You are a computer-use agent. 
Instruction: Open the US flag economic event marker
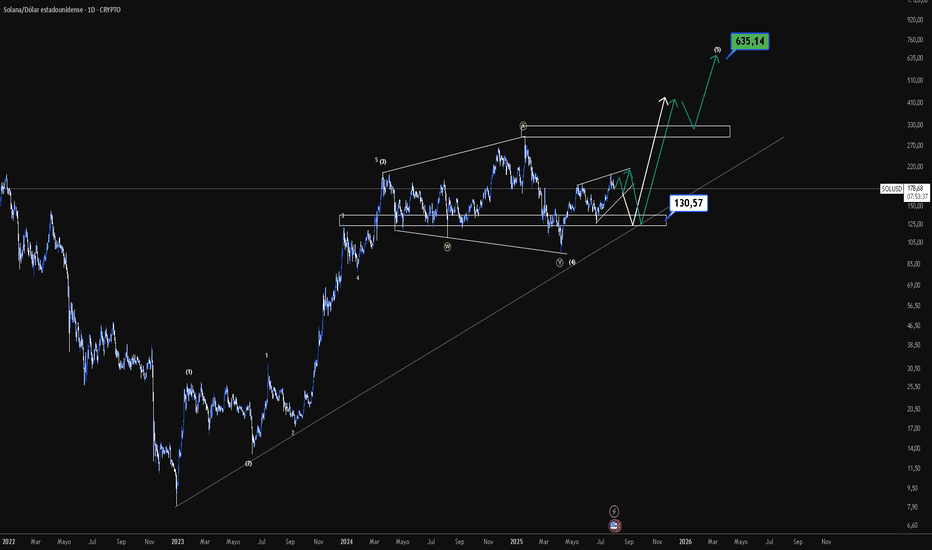tap(615, 526)
